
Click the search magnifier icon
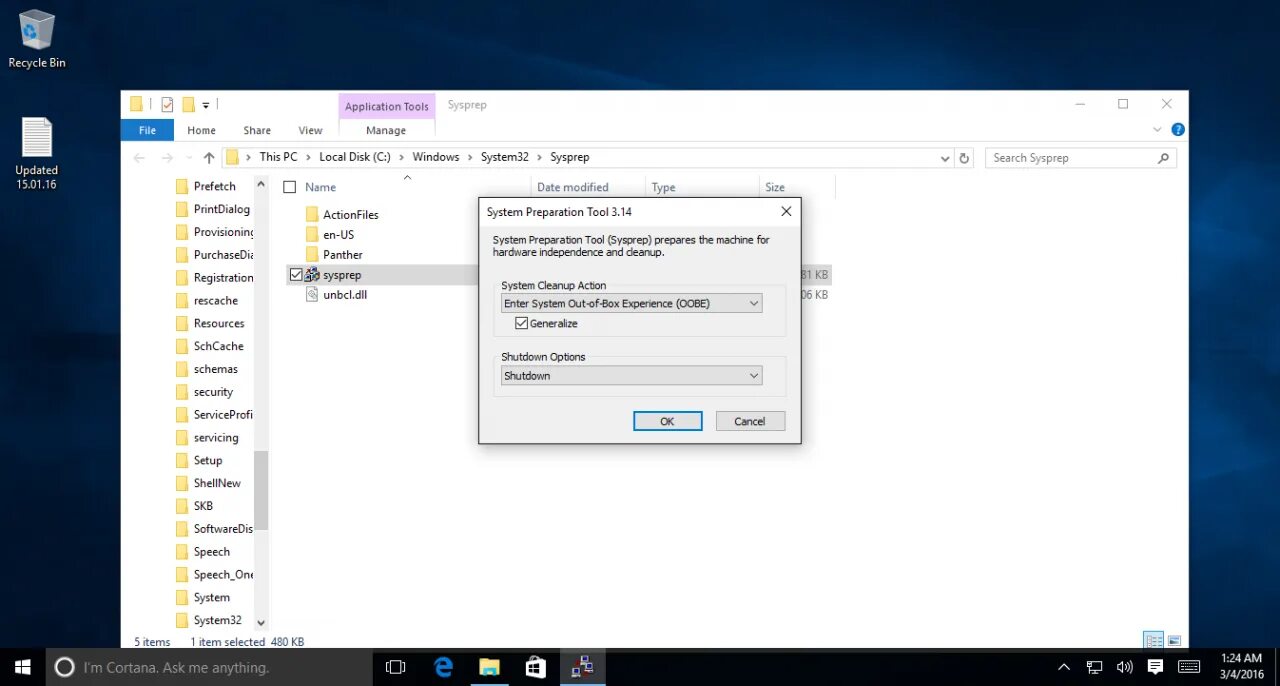point(1163,158)
